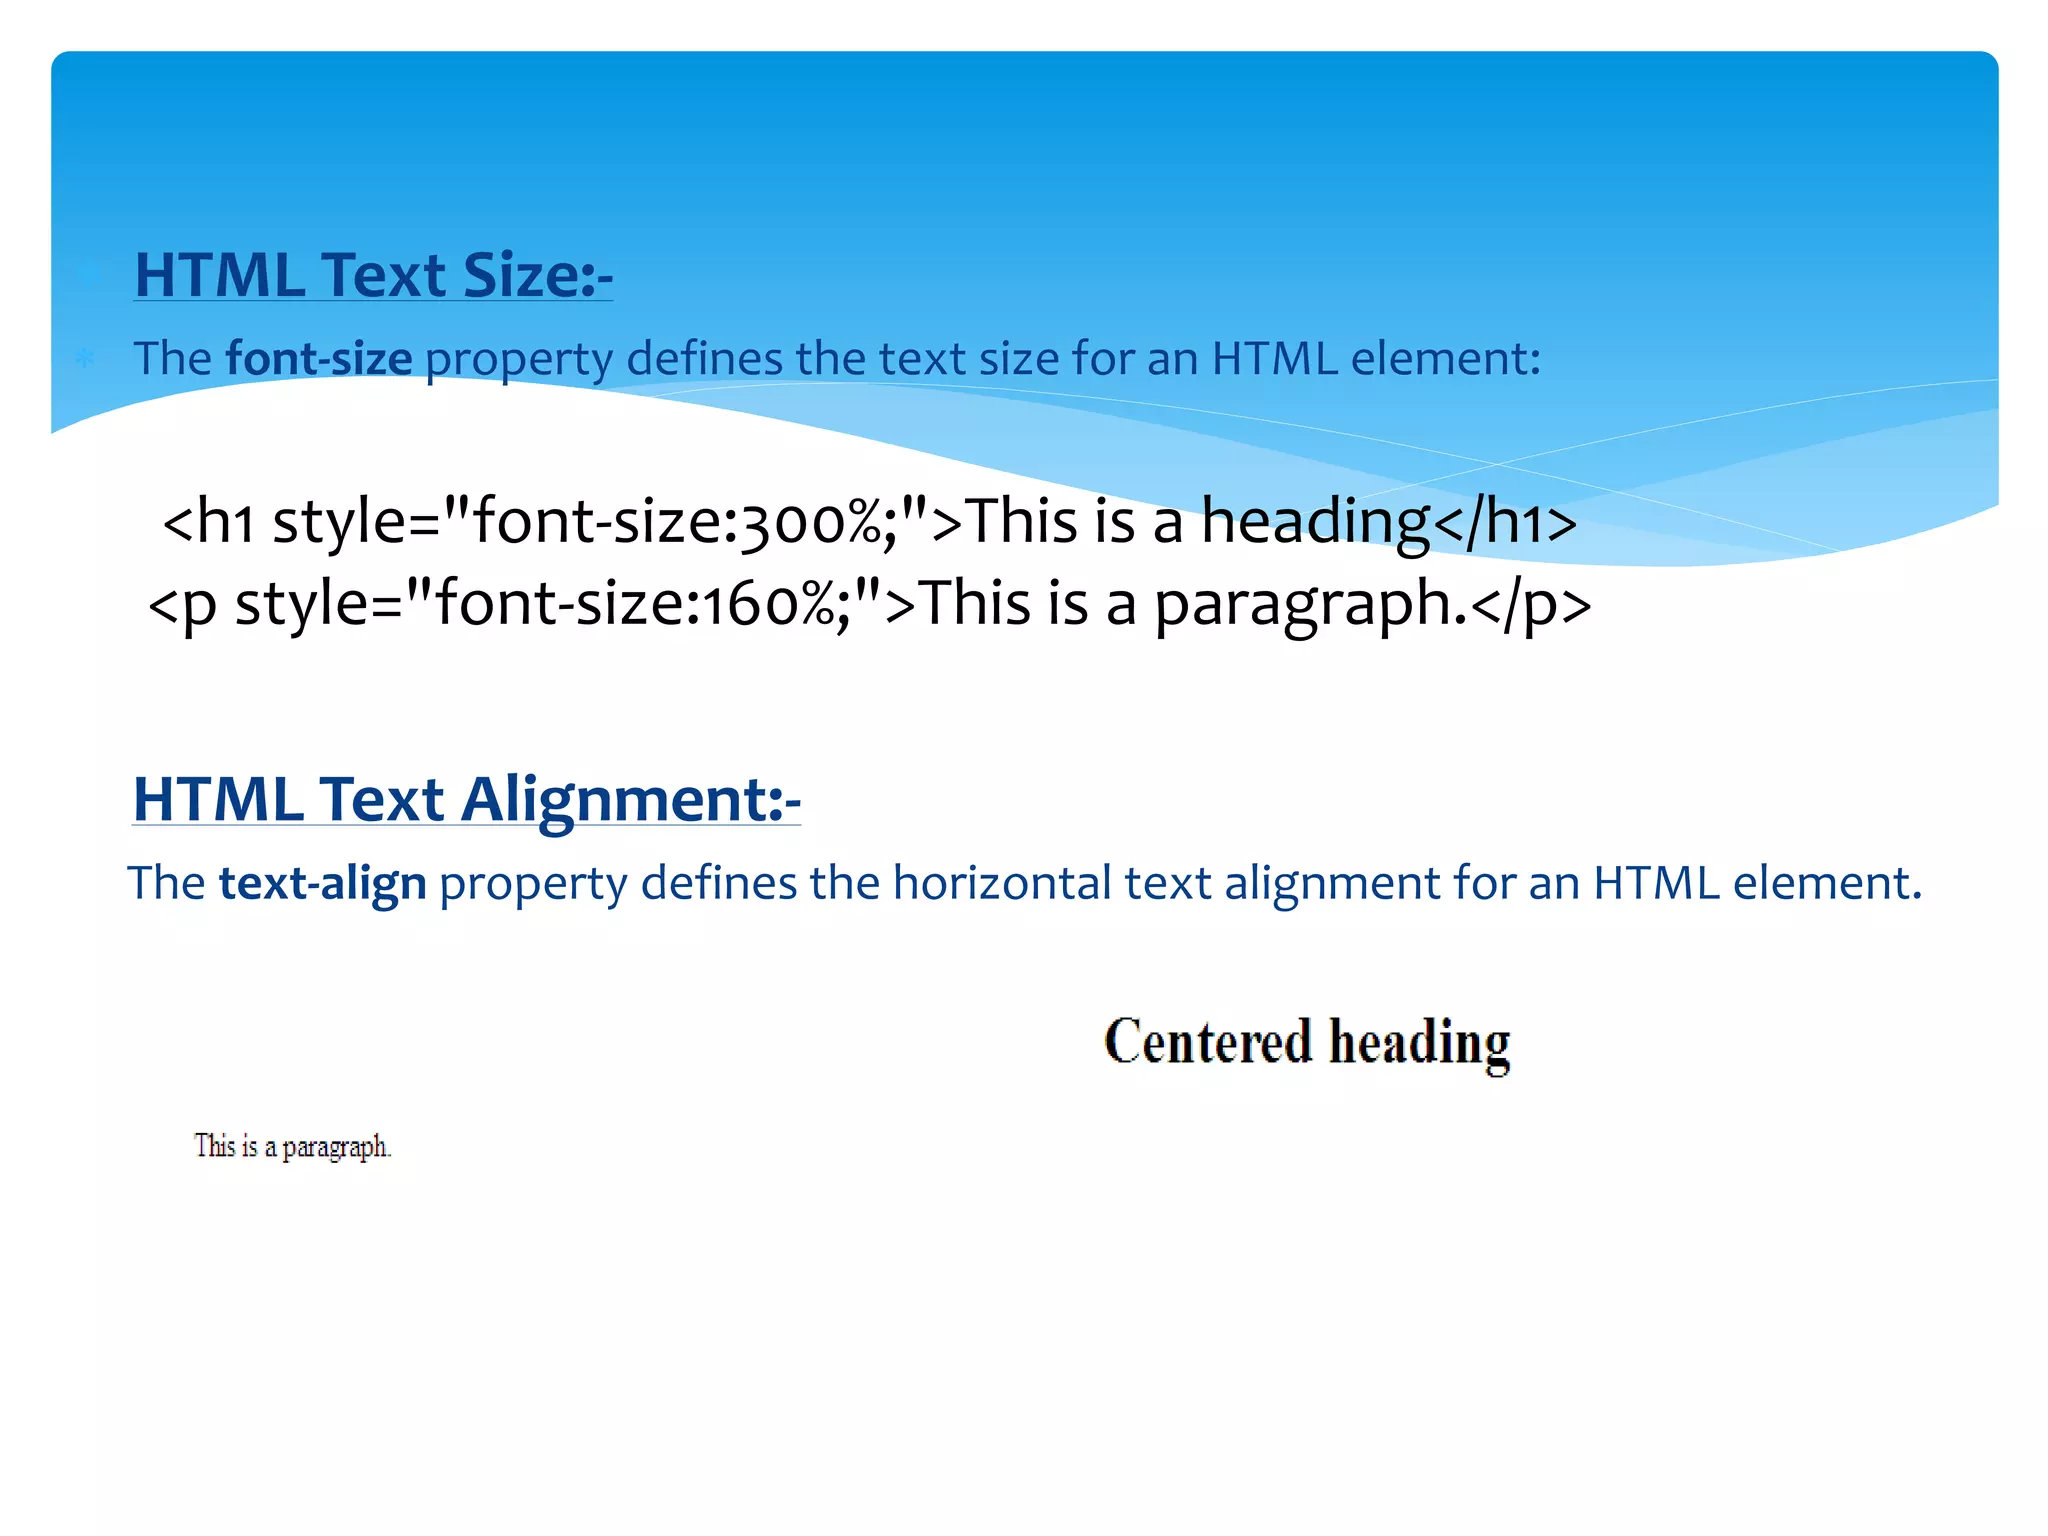
Task: Click the p font-size:160% code line
Action: coord(870,606)
